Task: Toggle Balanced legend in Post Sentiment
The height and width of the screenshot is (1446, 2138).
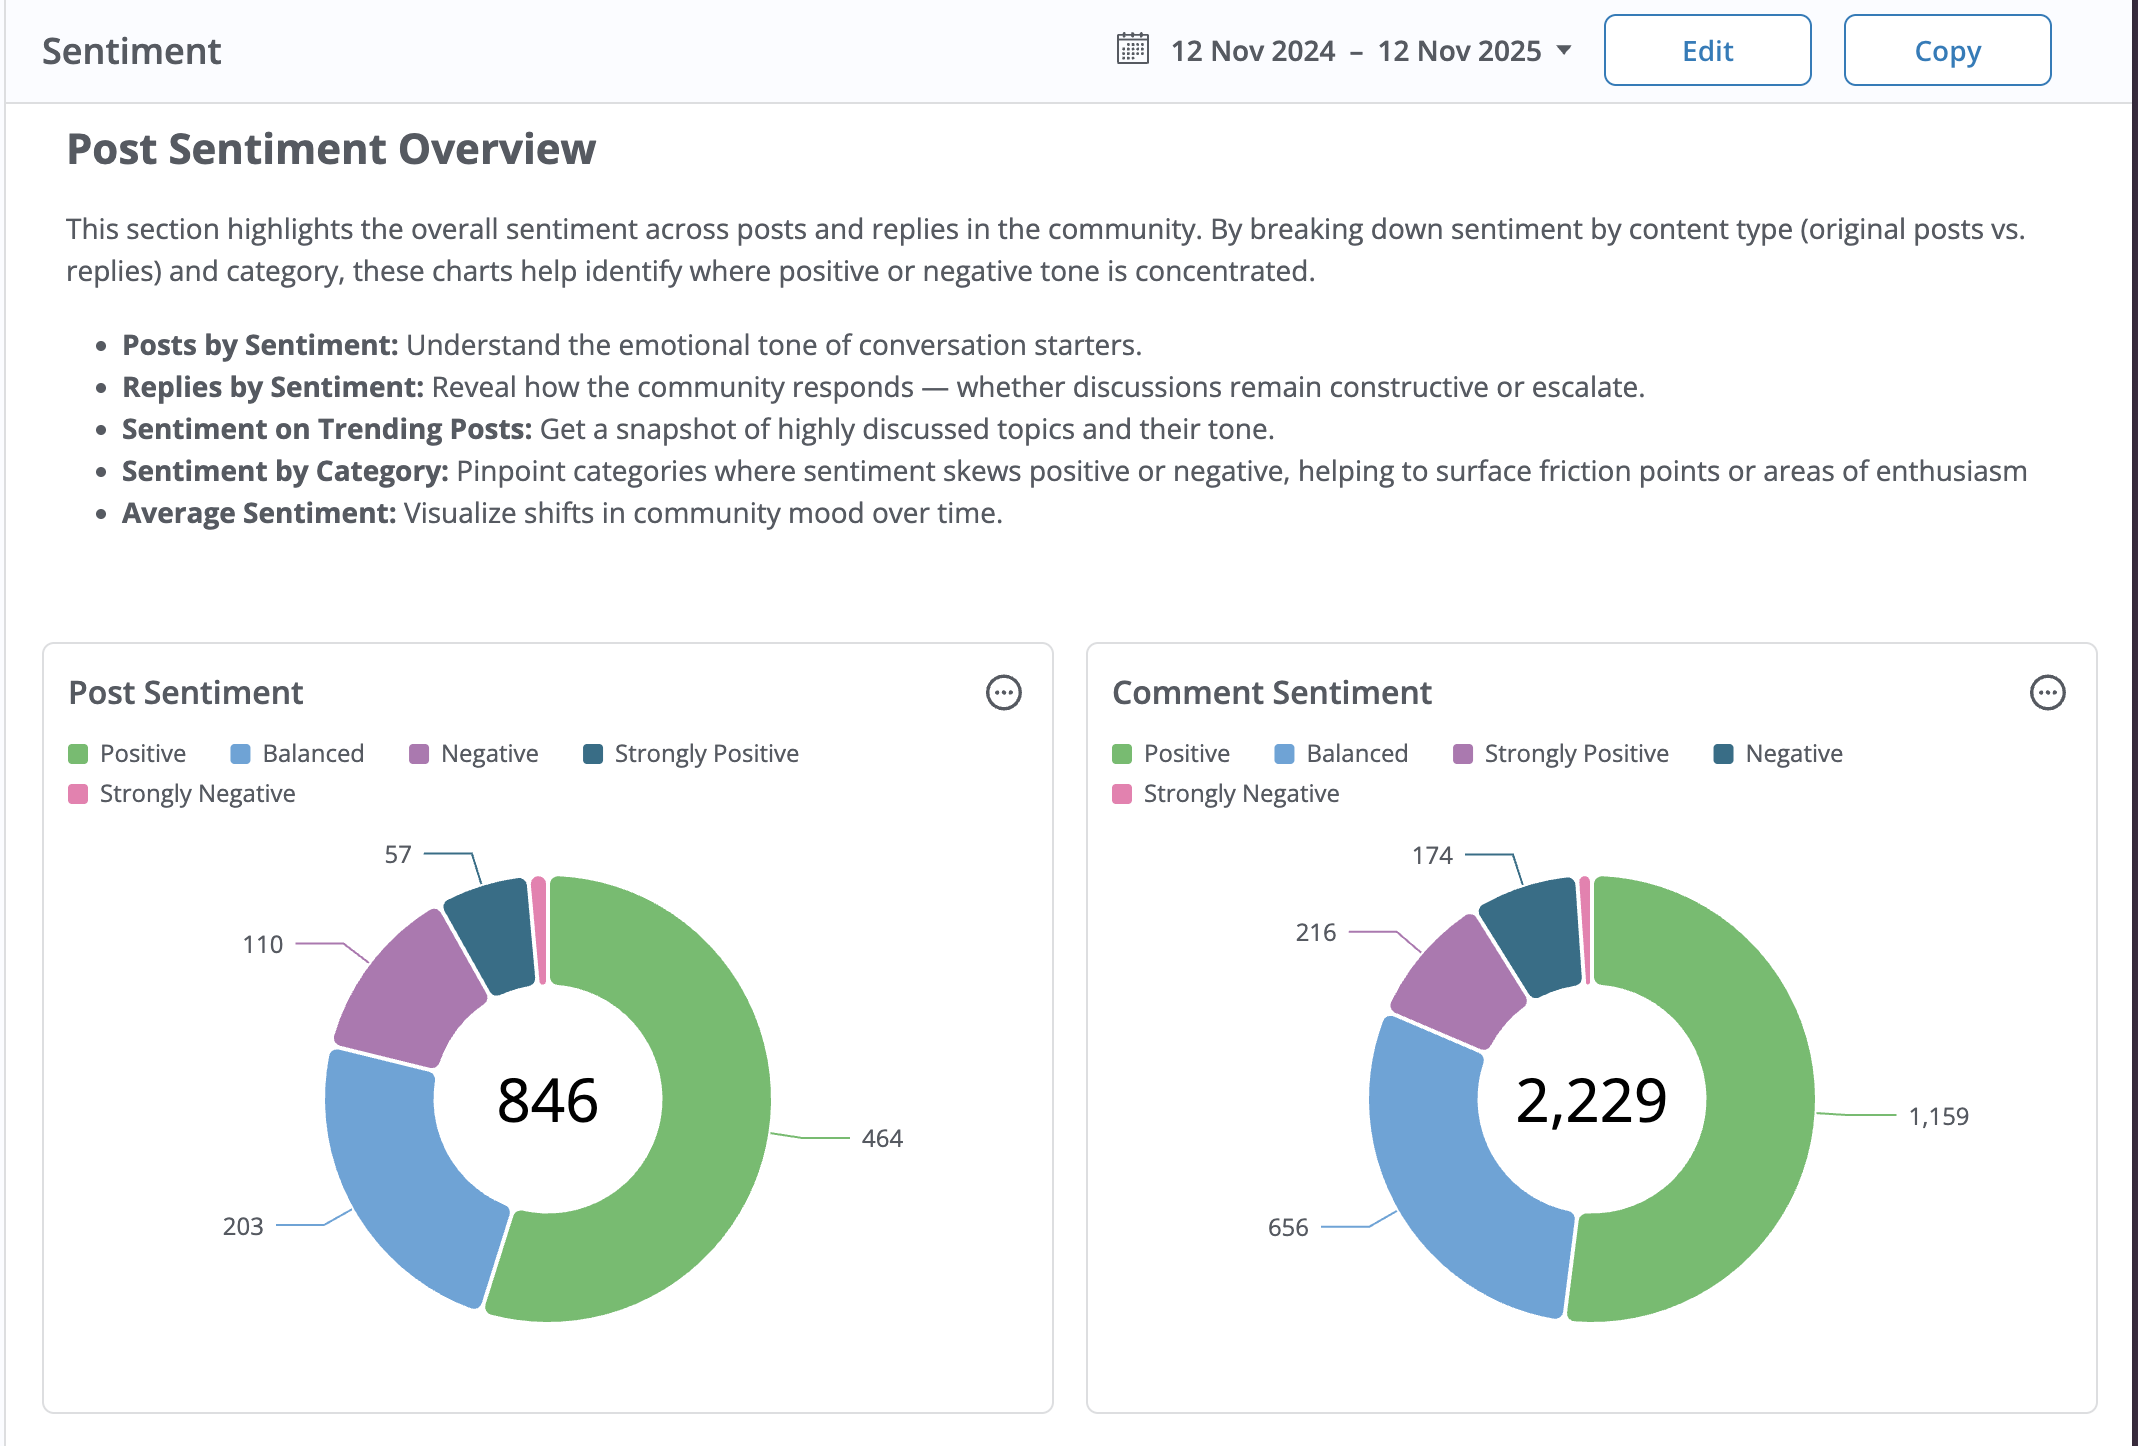Action: coord(312,754)
